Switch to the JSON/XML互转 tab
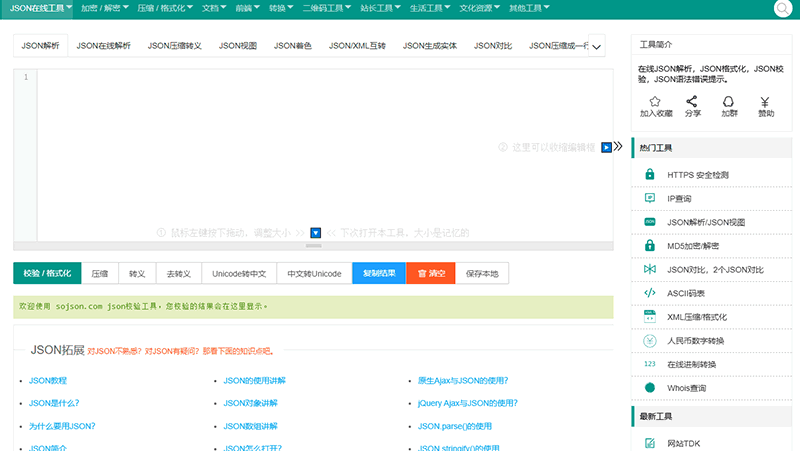Viewport: 800px width, 451px height. click(x=357, y=46)
